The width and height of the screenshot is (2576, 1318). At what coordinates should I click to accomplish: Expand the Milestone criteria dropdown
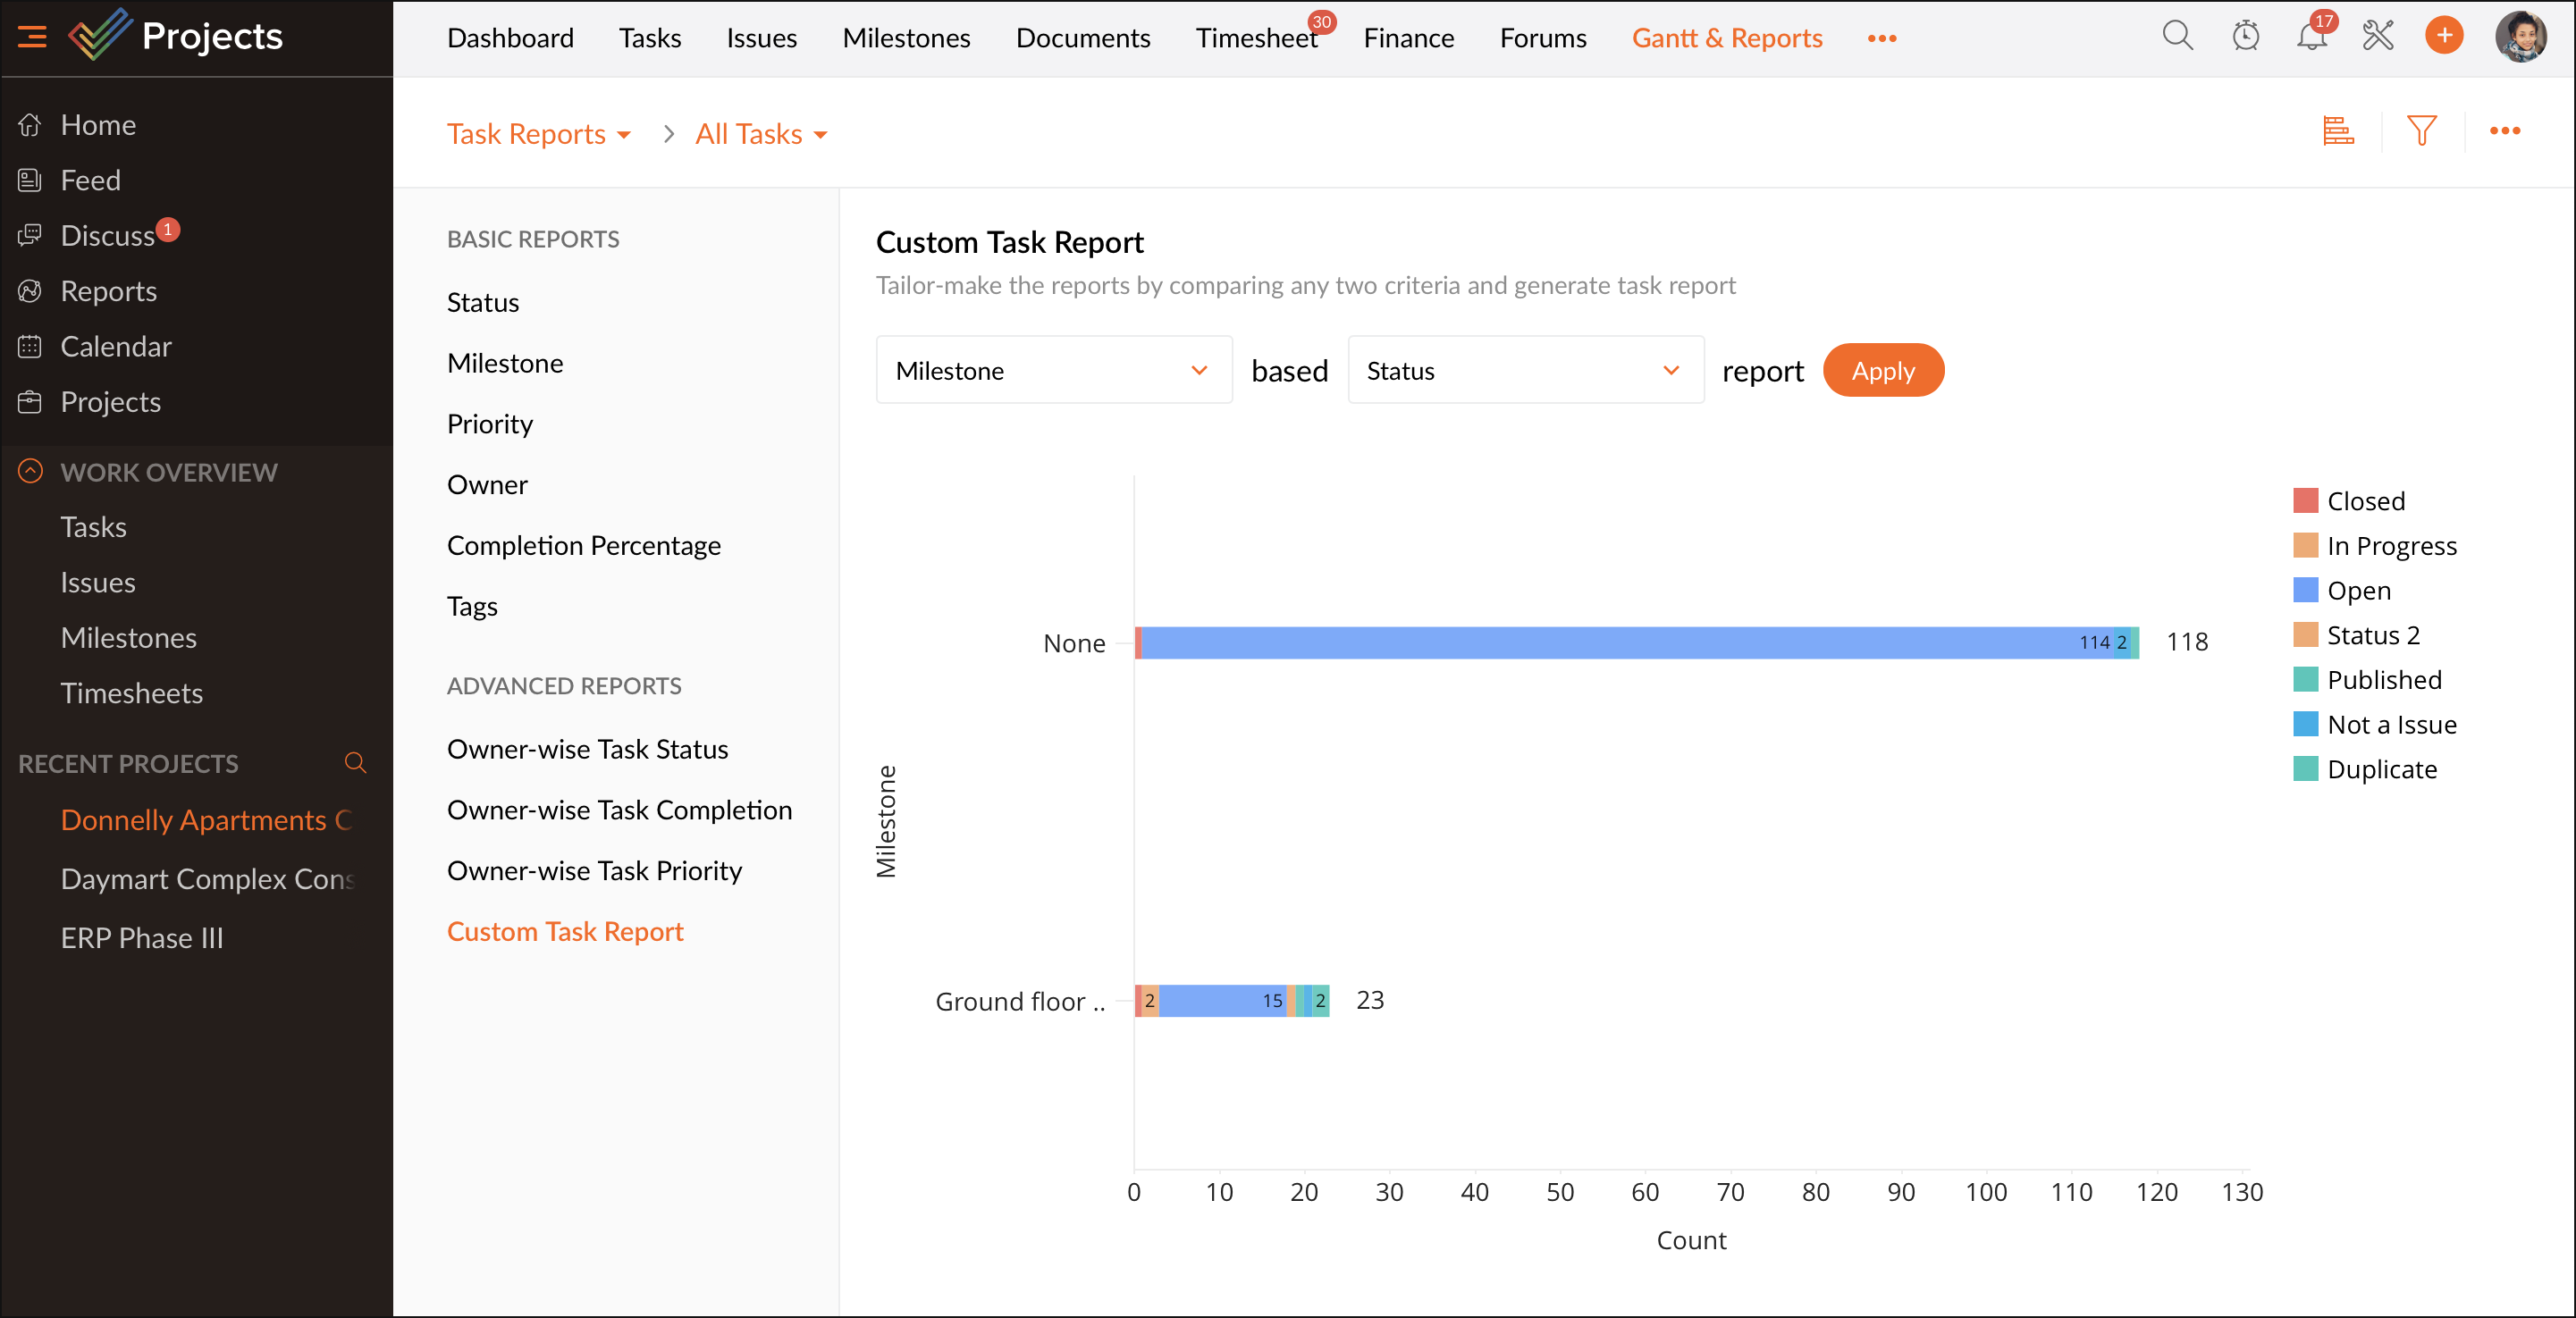pyautogui.click(x=1053, y=371)
